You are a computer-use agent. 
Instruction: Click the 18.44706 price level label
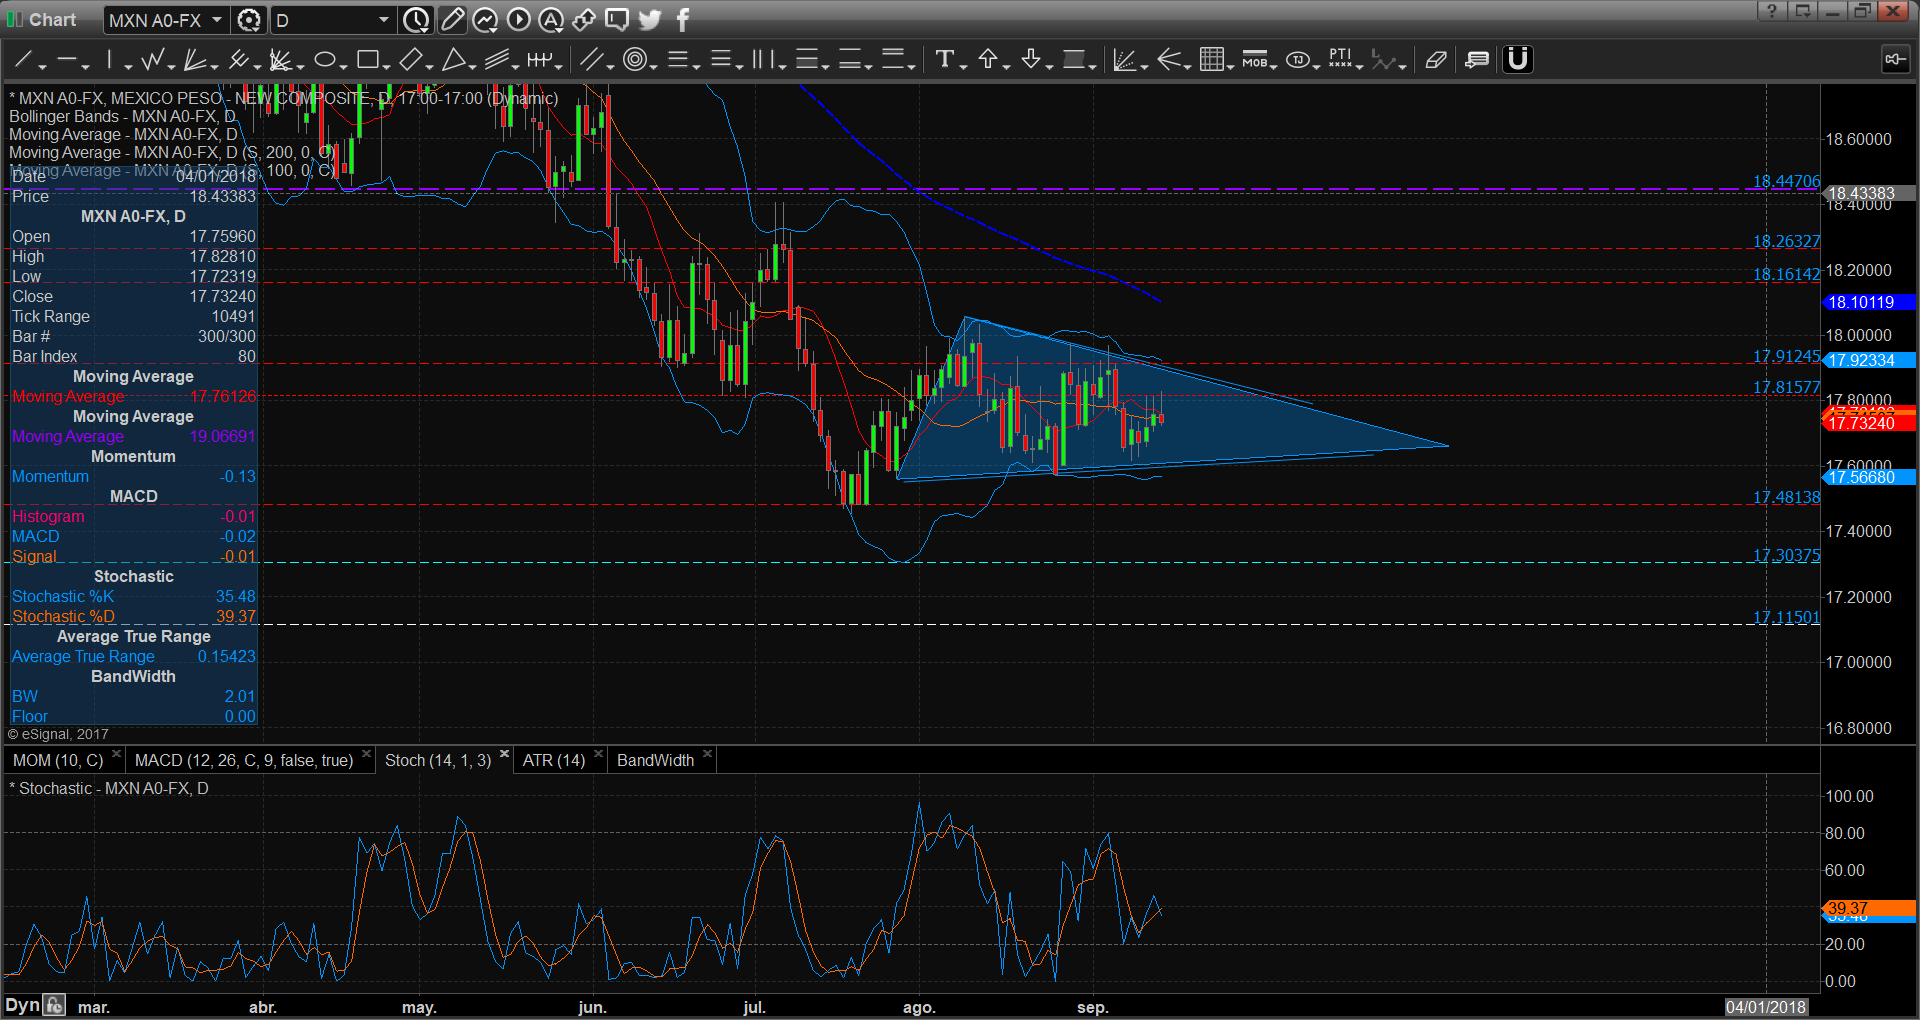coord(1786,181)
